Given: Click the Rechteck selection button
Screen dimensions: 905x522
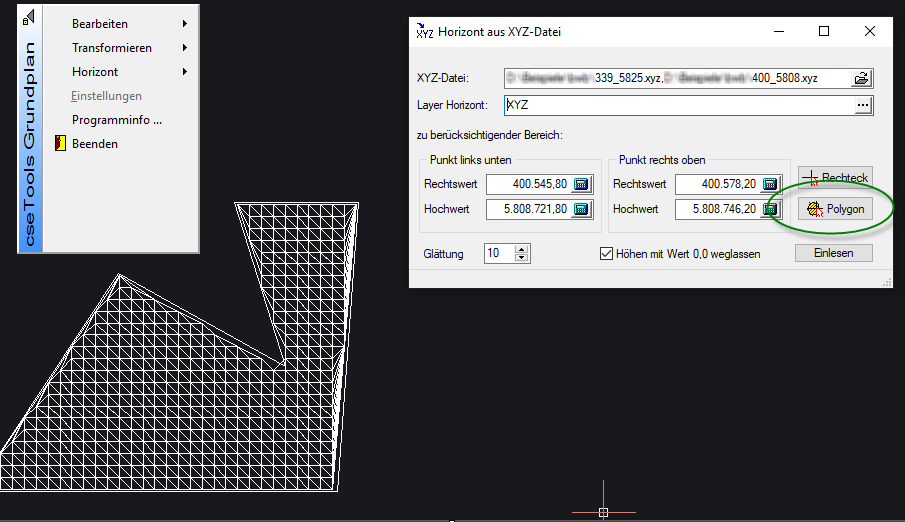Looking at the screenshot, I should coord(835,177).
